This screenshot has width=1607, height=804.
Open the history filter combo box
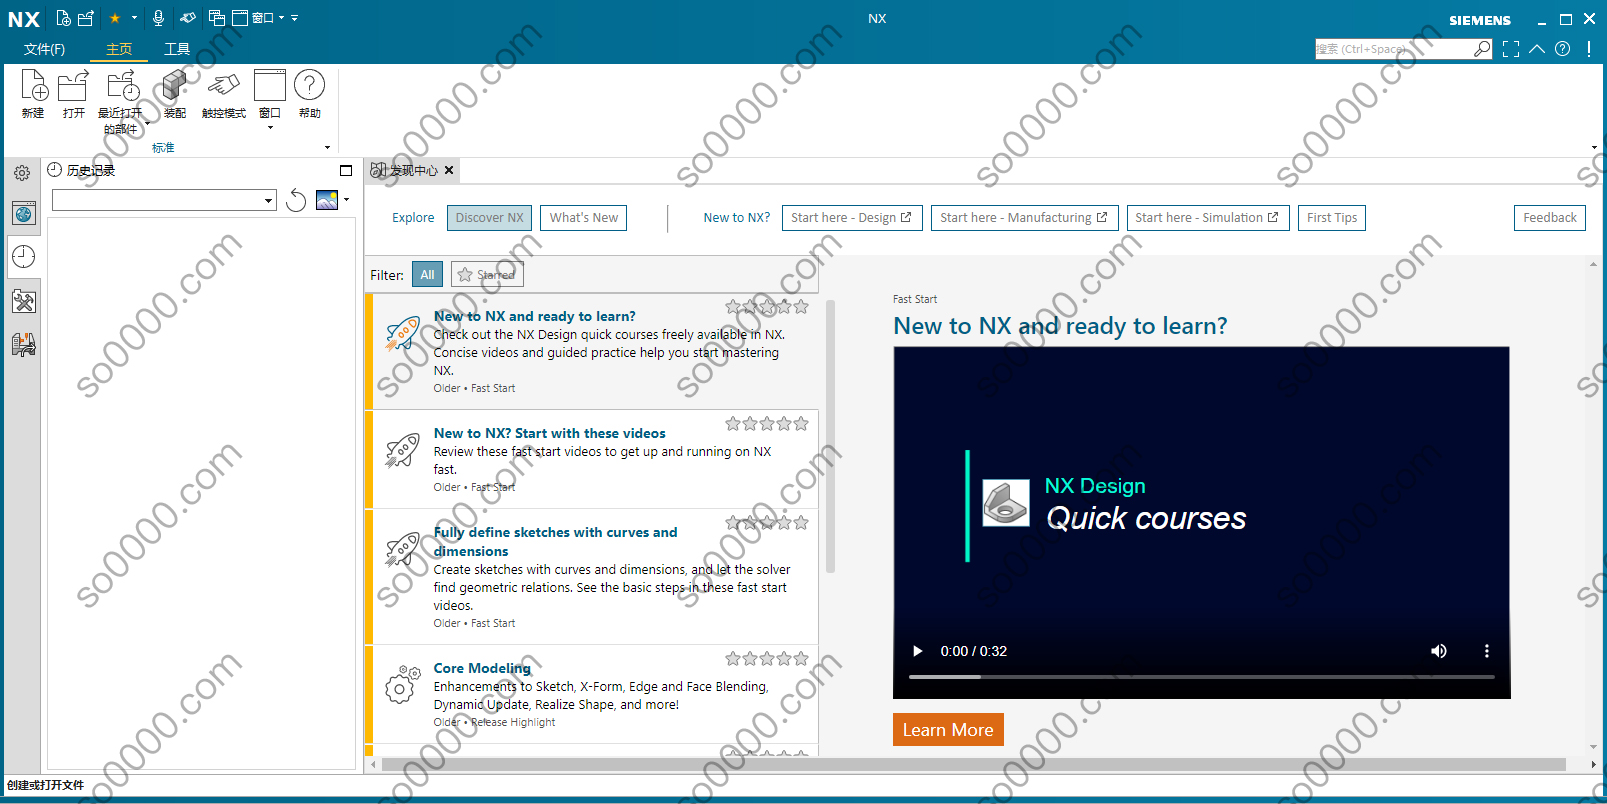[164, 200]
